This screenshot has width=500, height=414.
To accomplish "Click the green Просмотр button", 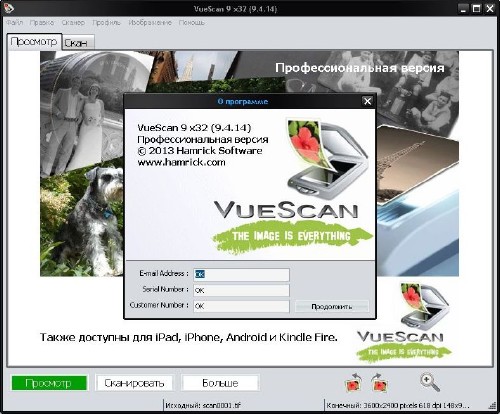I will pyautogui.click(x=49, y=383).
